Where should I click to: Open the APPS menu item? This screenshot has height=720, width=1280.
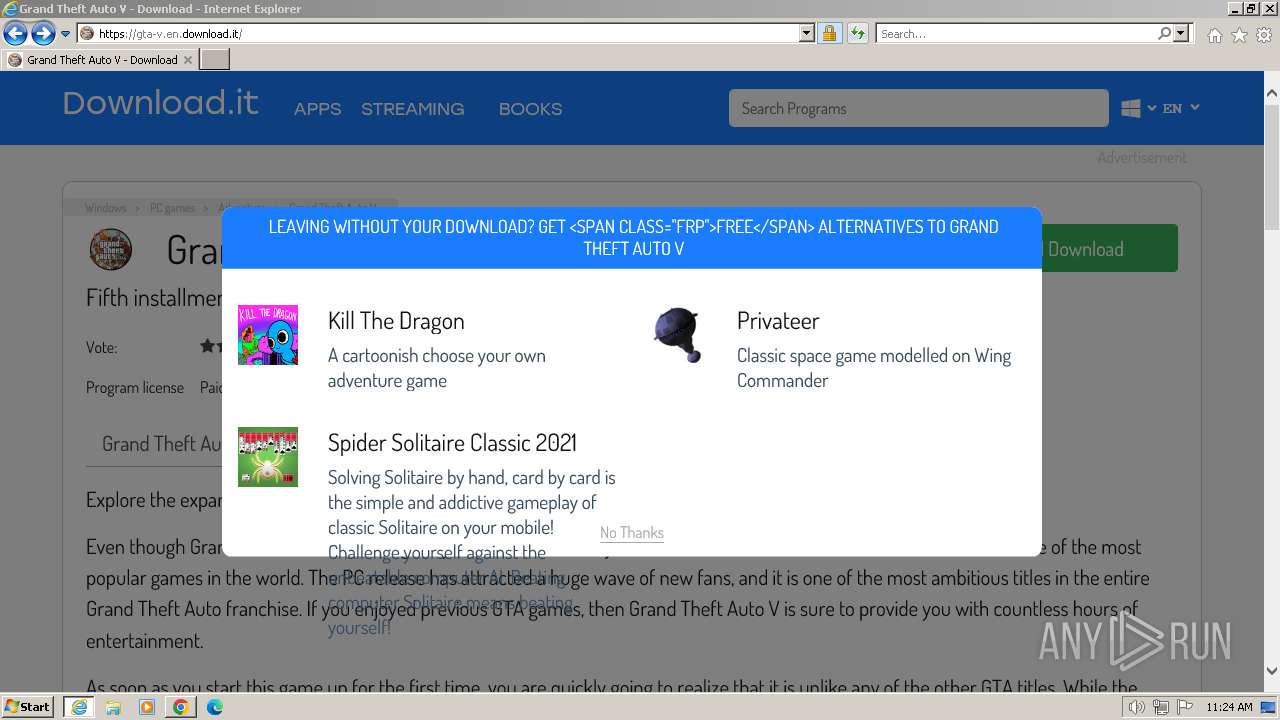(317, 109)
